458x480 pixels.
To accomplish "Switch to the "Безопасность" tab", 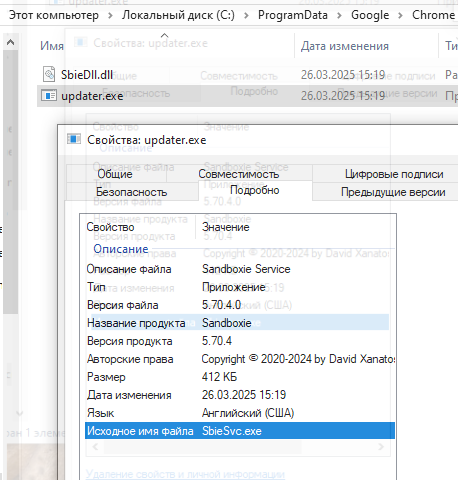I will pyautogui.click(x=132, y=192).
